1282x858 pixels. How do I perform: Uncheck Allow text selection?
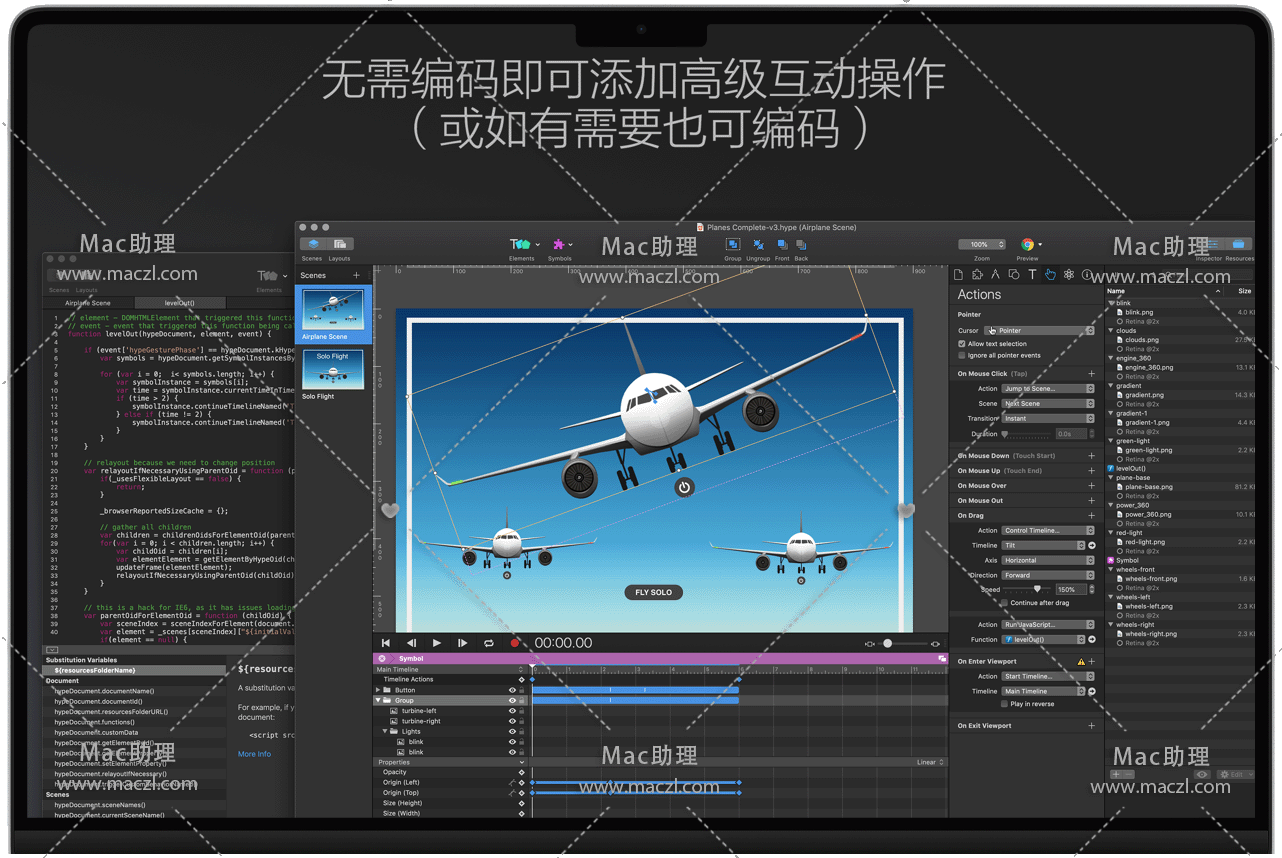coord(962,344)
